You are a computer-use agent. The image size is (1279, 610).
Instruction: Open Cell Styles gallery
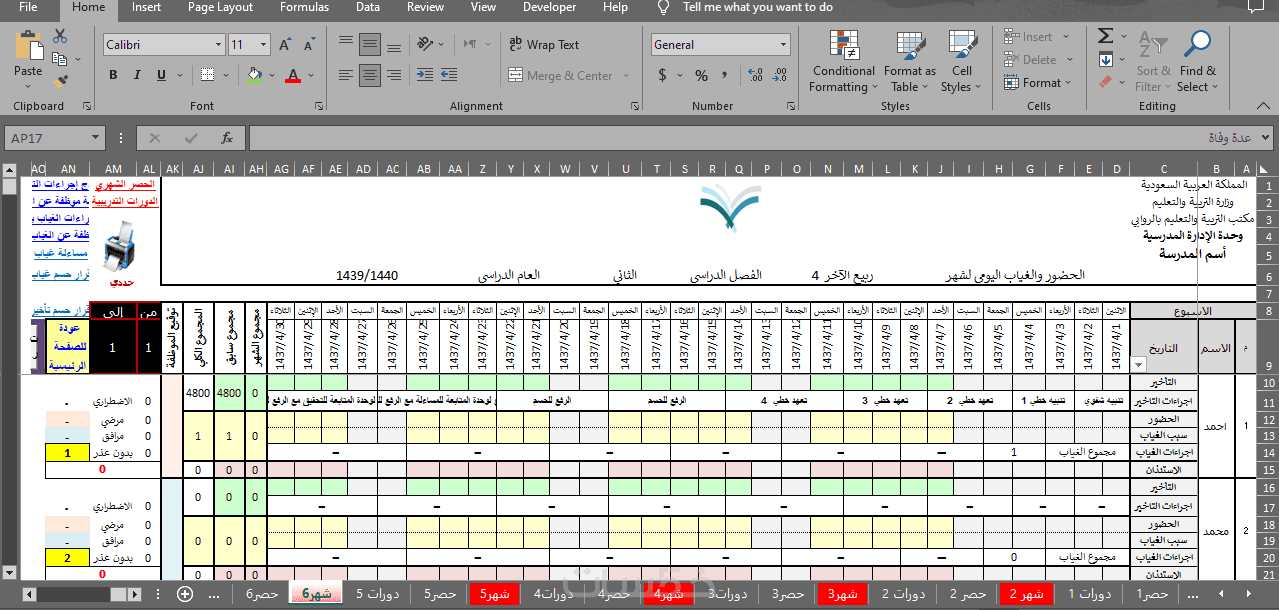pyautogui.click(x=962, y=61)
